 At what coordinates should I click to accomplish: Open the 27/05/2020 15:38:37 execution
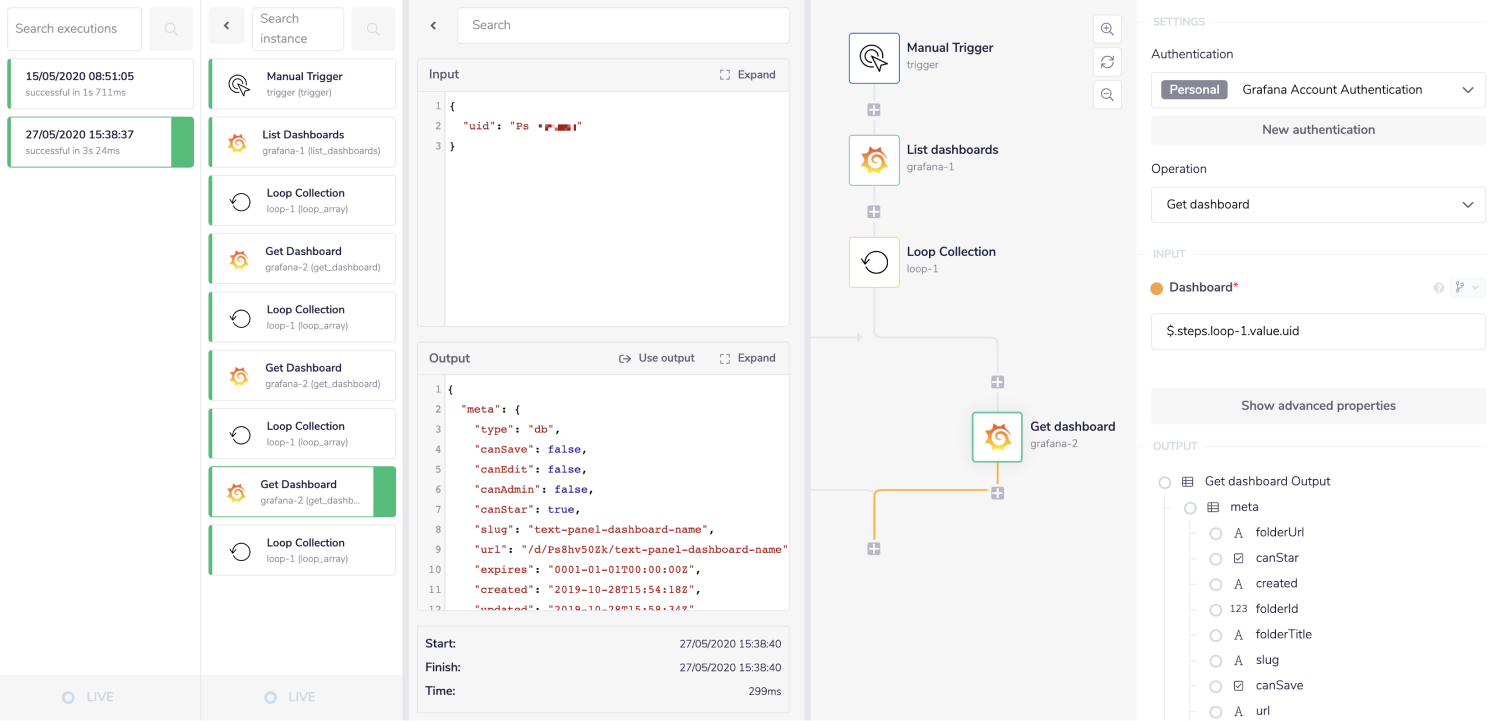click(90, 142)
